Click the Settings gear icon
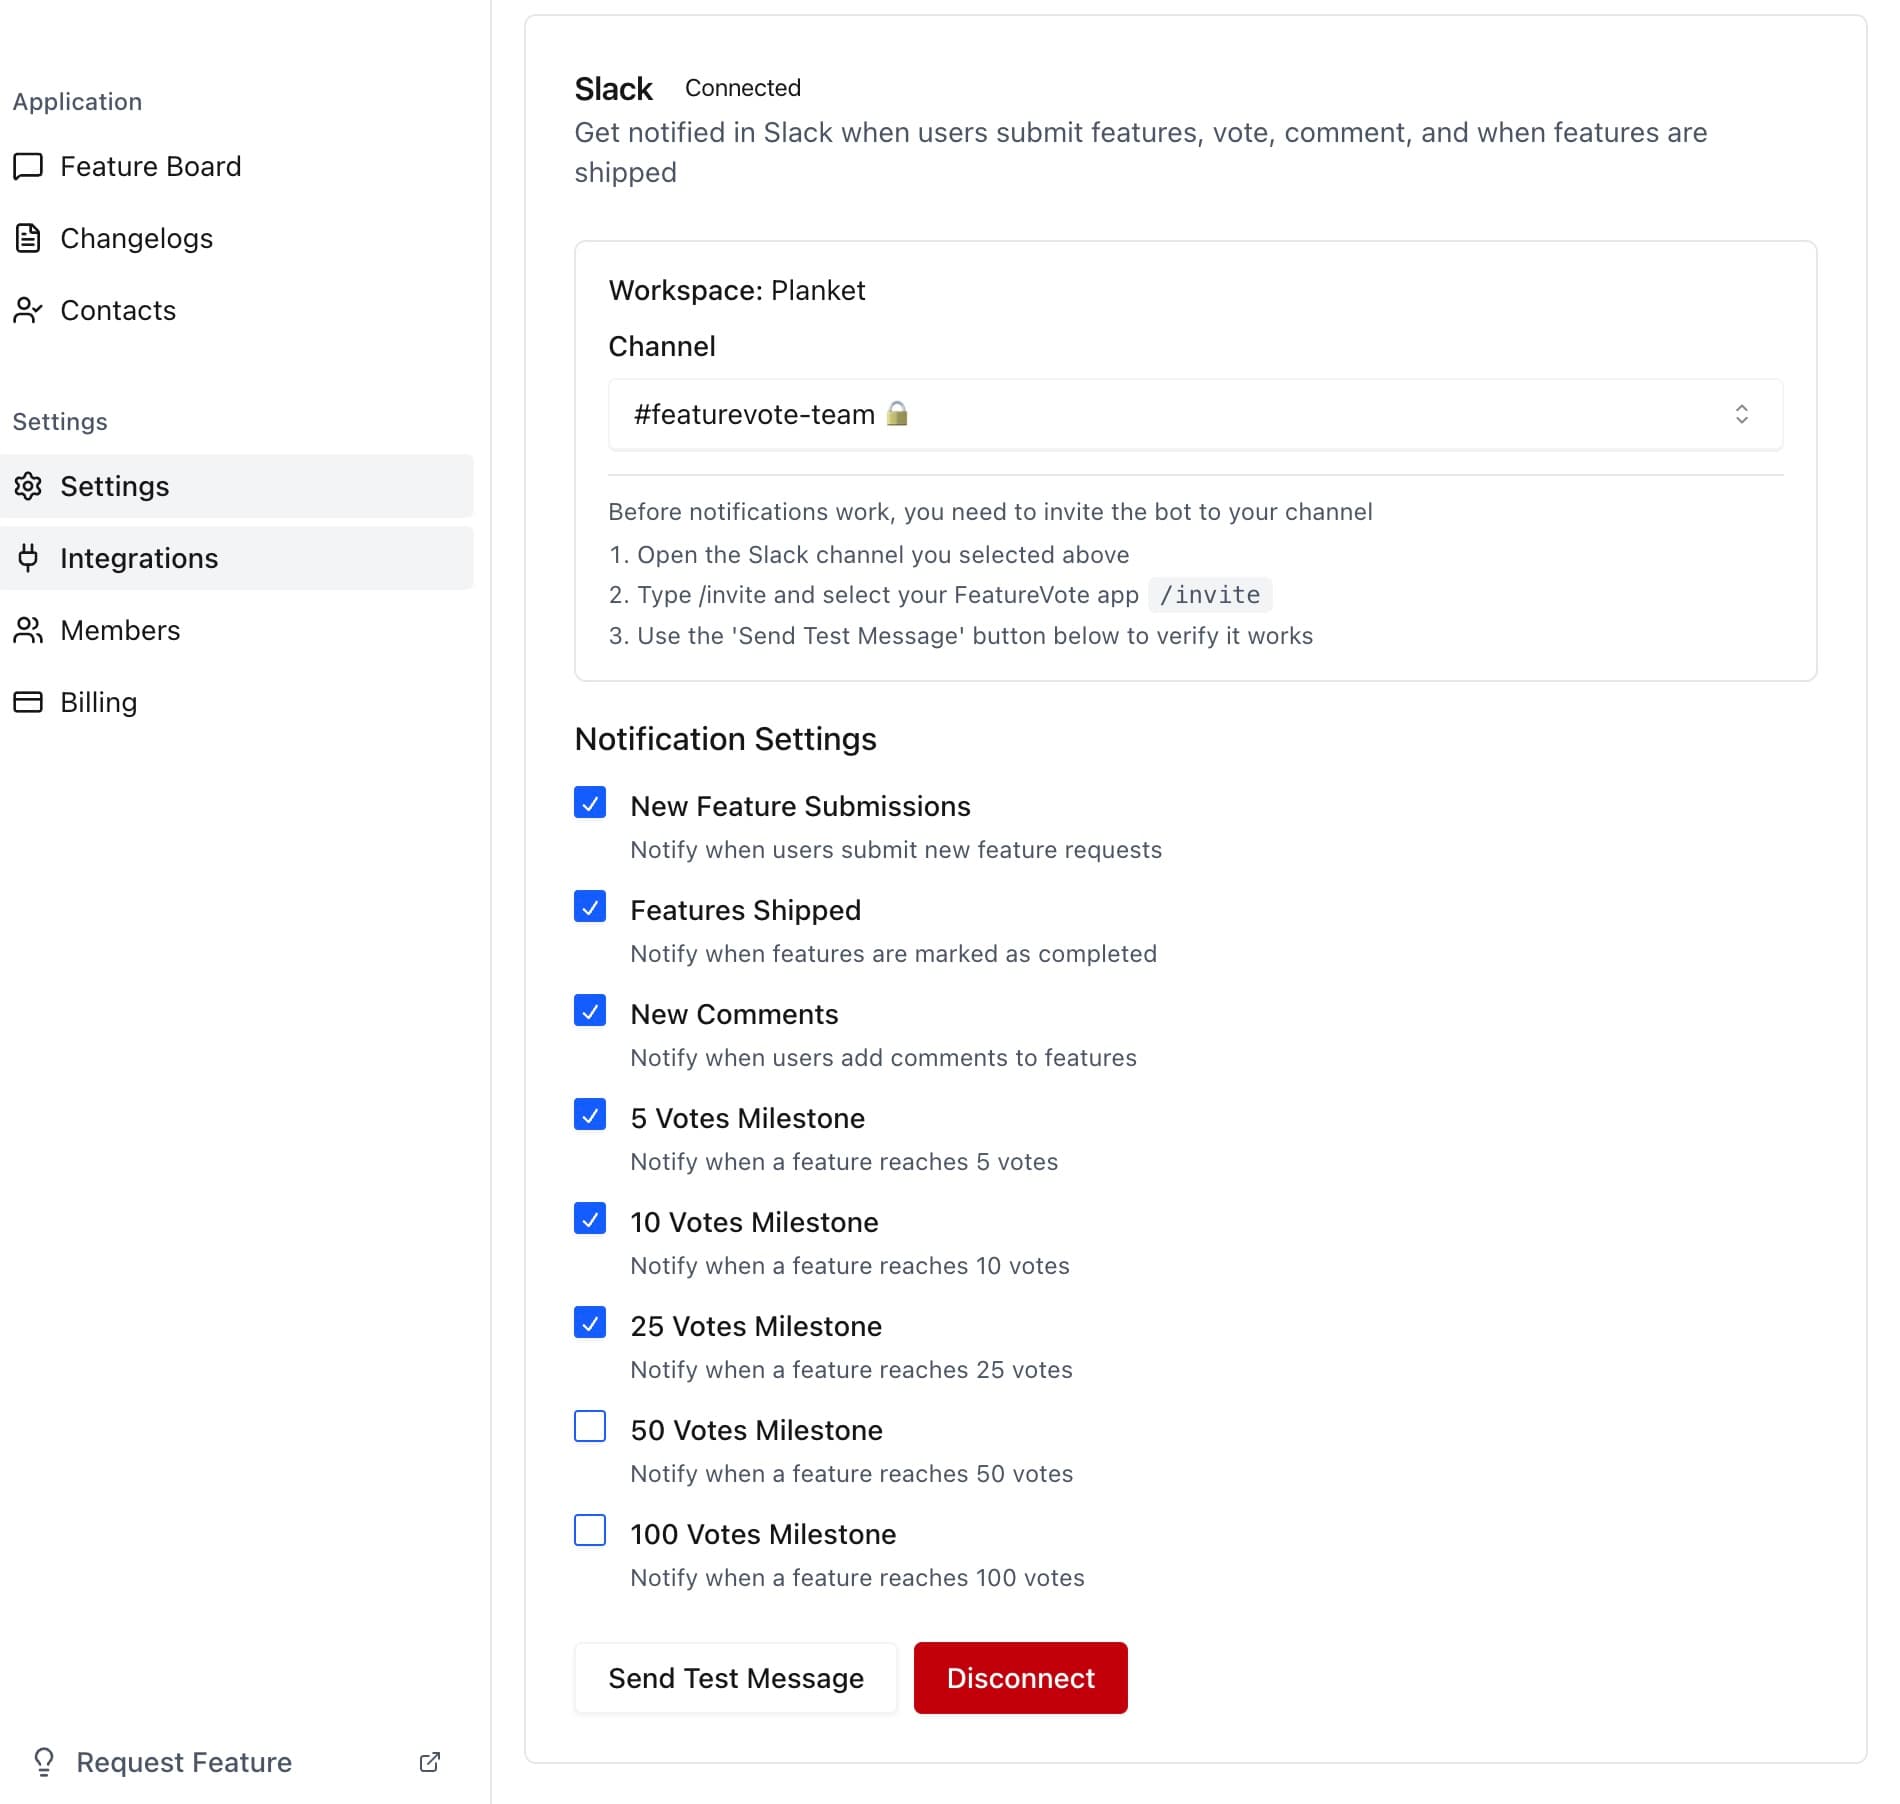Viewport: 1900px width, 1804px height. [28, 486]
